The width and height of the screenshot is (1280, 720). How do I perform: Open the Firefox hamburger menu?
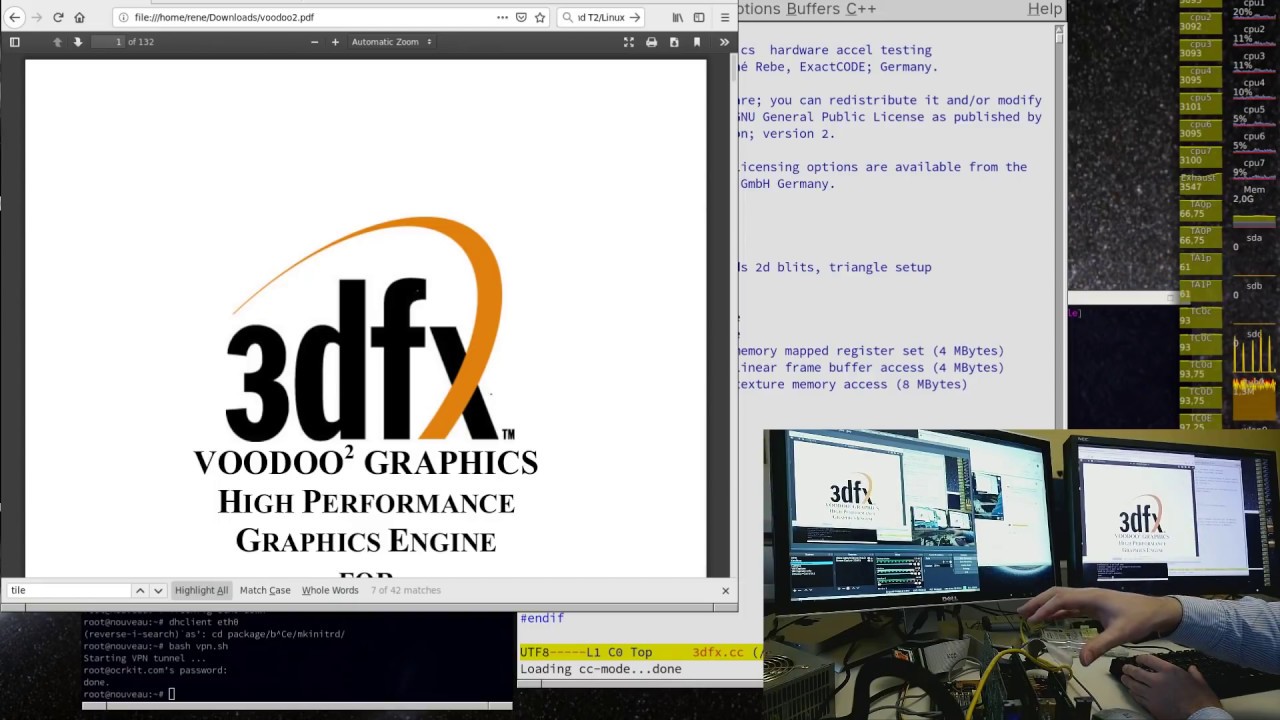click(x=725, y=17)
